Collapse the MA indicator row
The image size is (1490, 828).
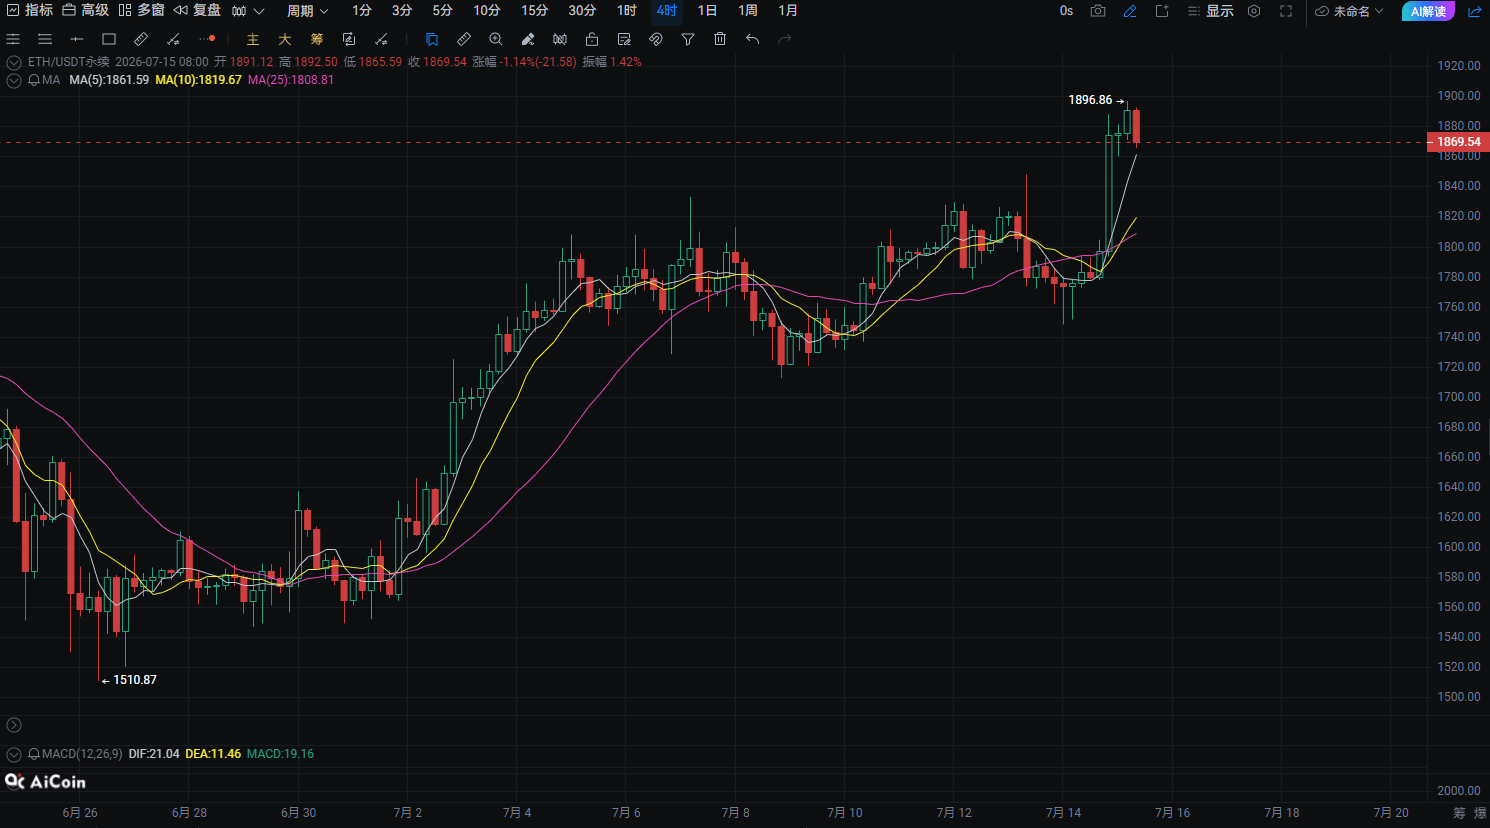tap(14, 80)
